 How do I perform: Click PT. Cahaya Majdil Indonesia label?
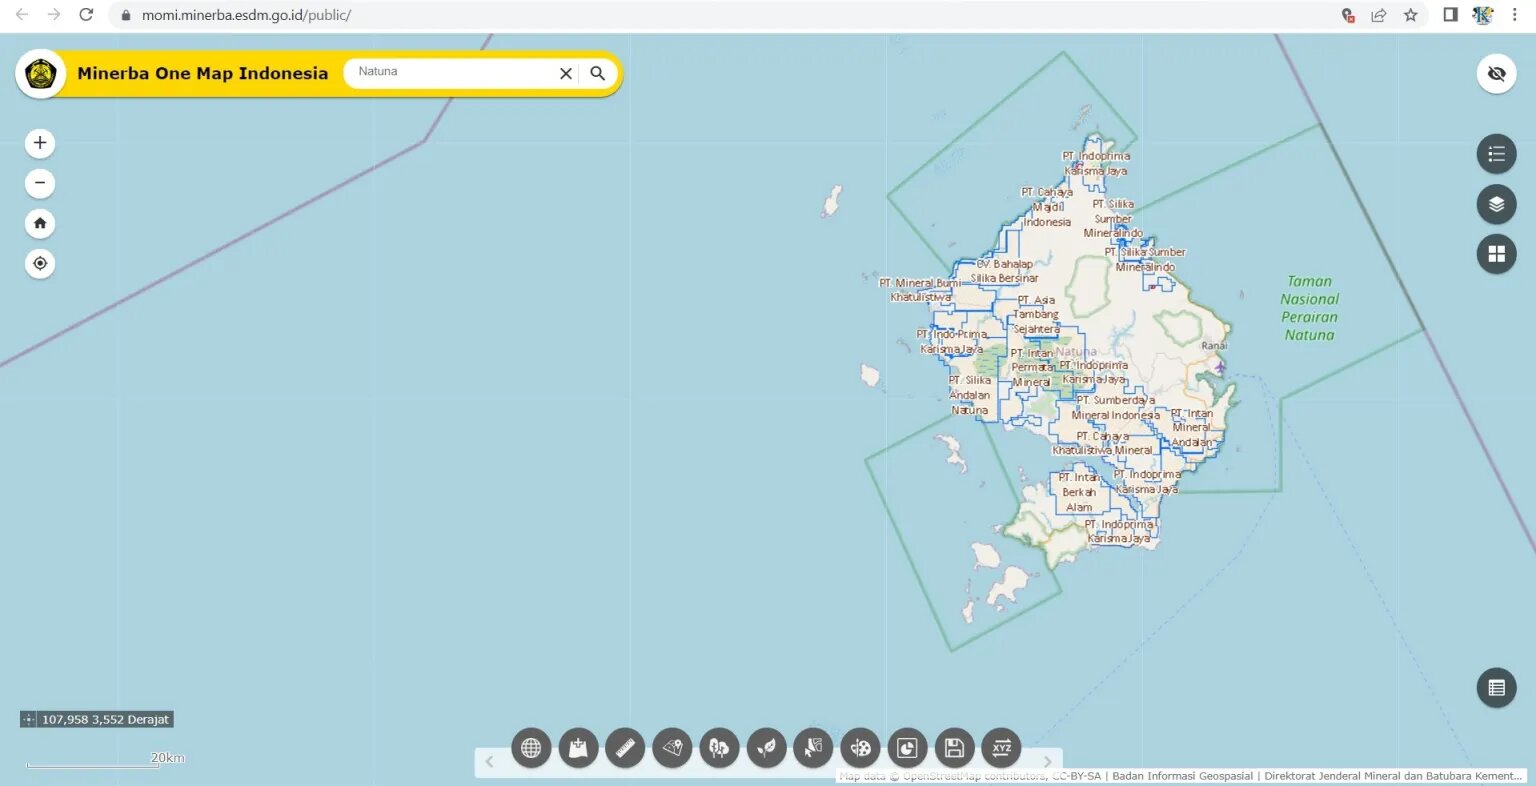[x=1047, y=207]
